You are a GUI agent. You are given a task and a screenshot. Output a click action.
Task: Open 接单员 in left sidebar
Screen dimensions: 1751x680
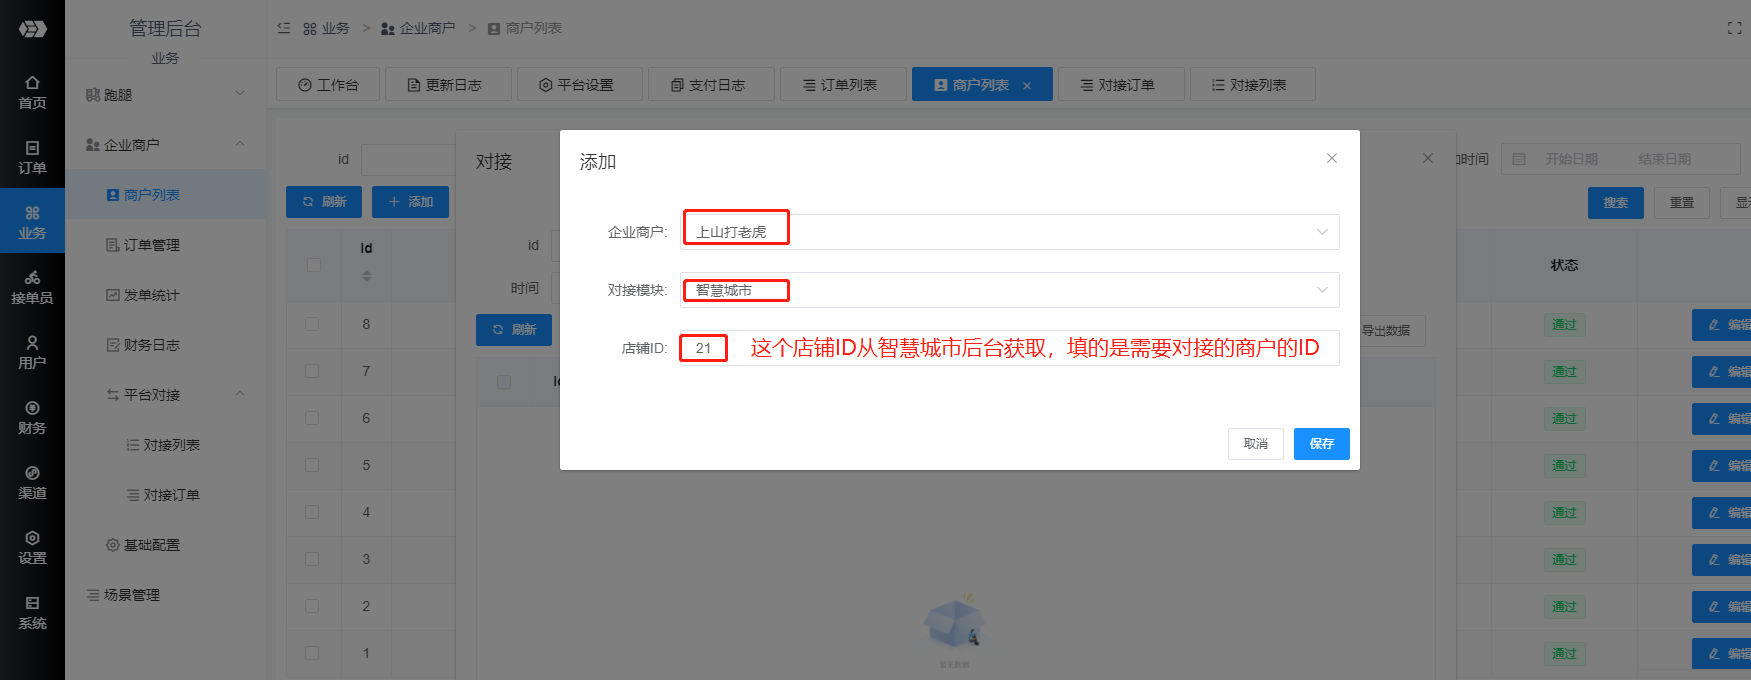32,287
